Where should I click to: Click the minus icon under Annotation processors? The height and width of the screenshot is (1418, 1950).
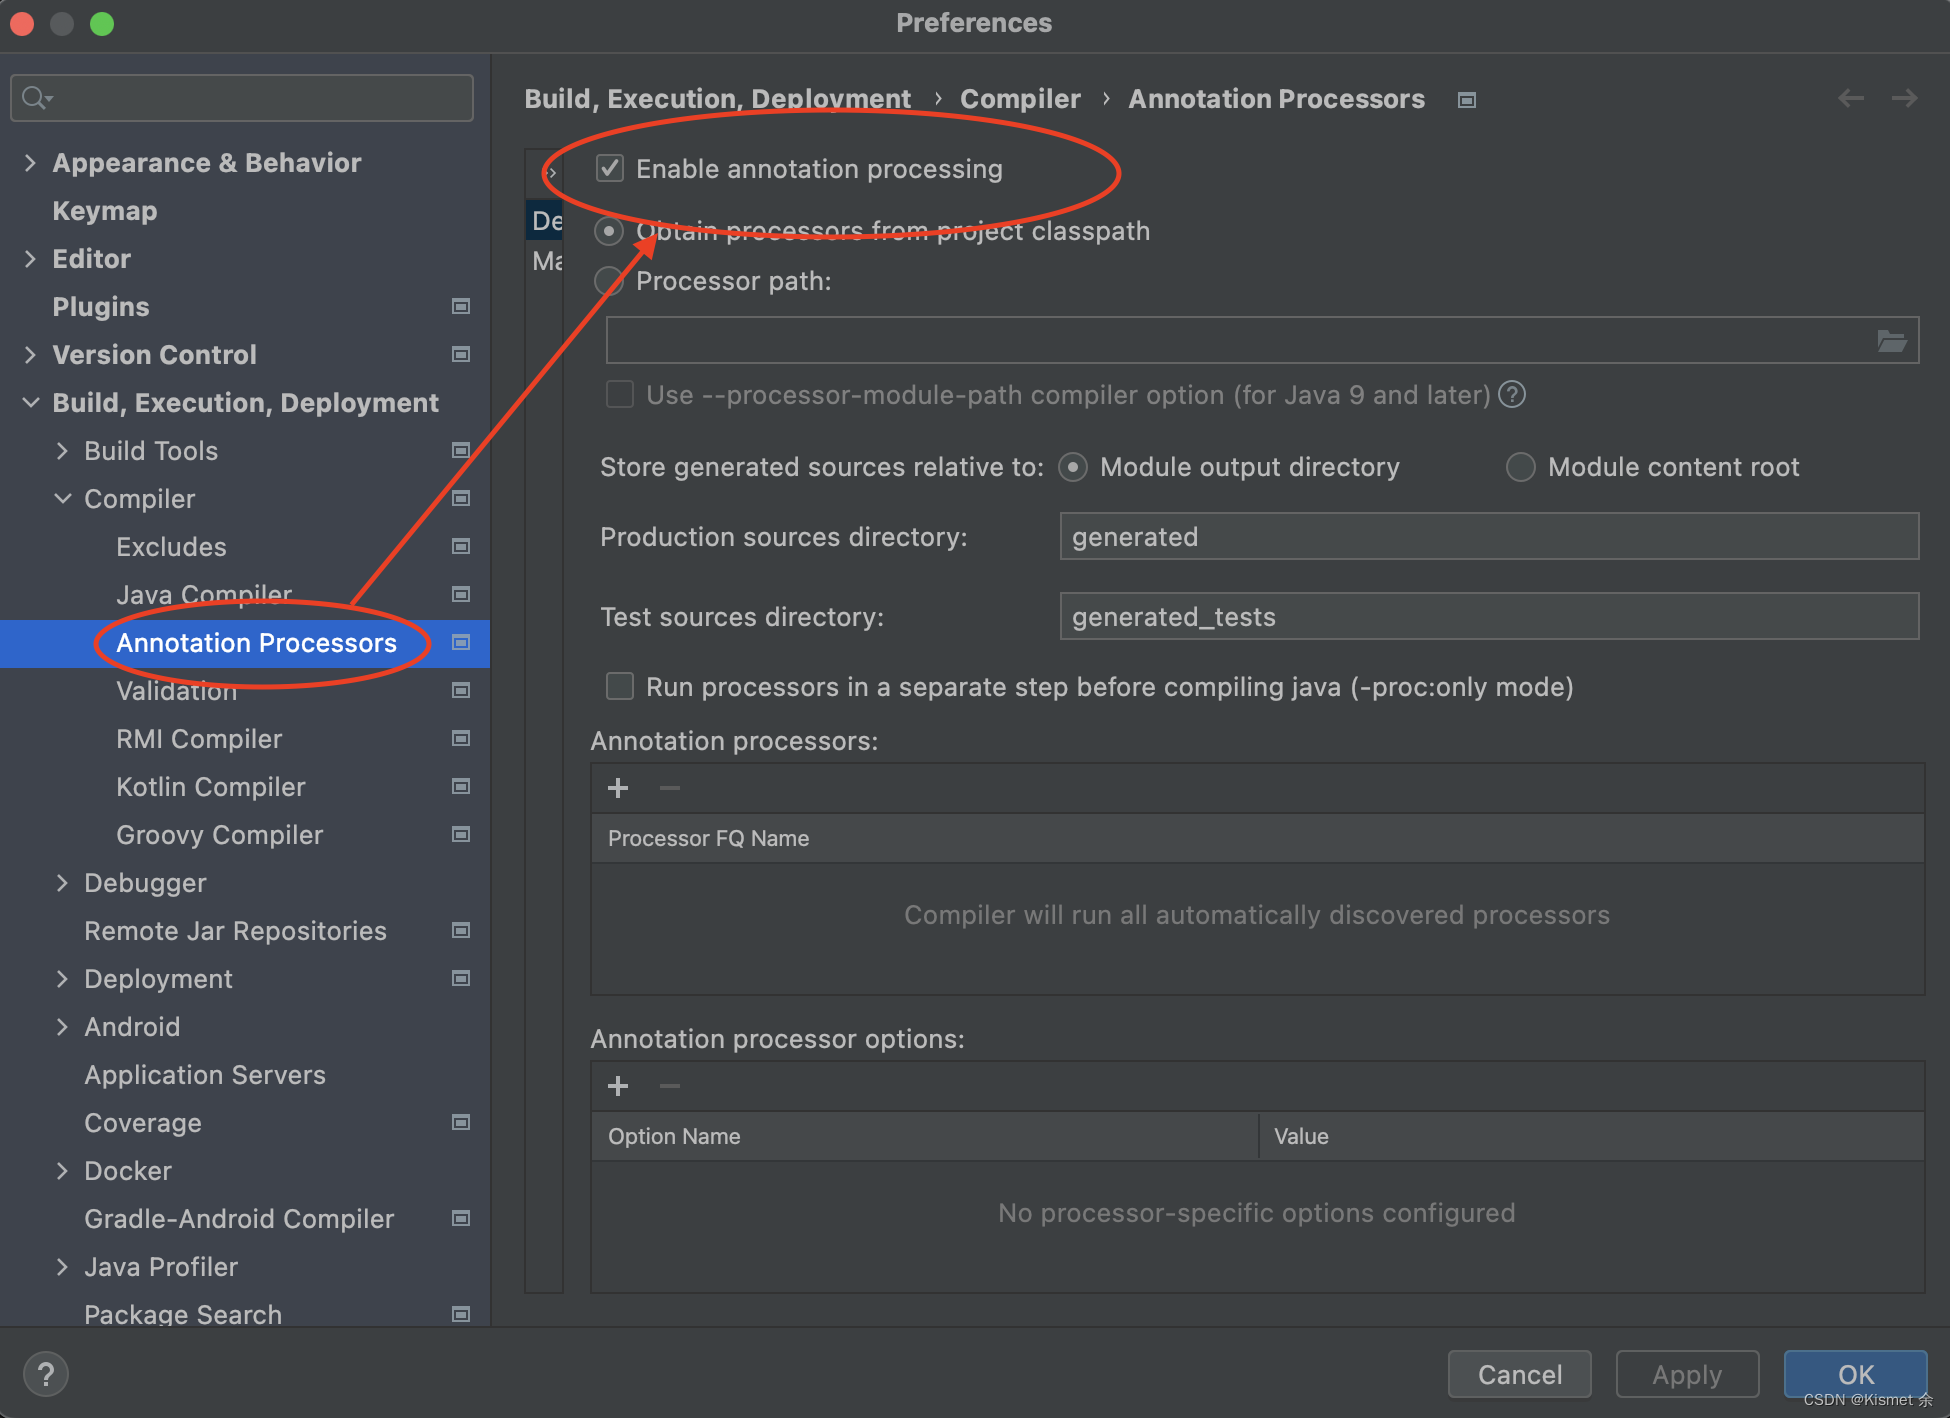669,788
